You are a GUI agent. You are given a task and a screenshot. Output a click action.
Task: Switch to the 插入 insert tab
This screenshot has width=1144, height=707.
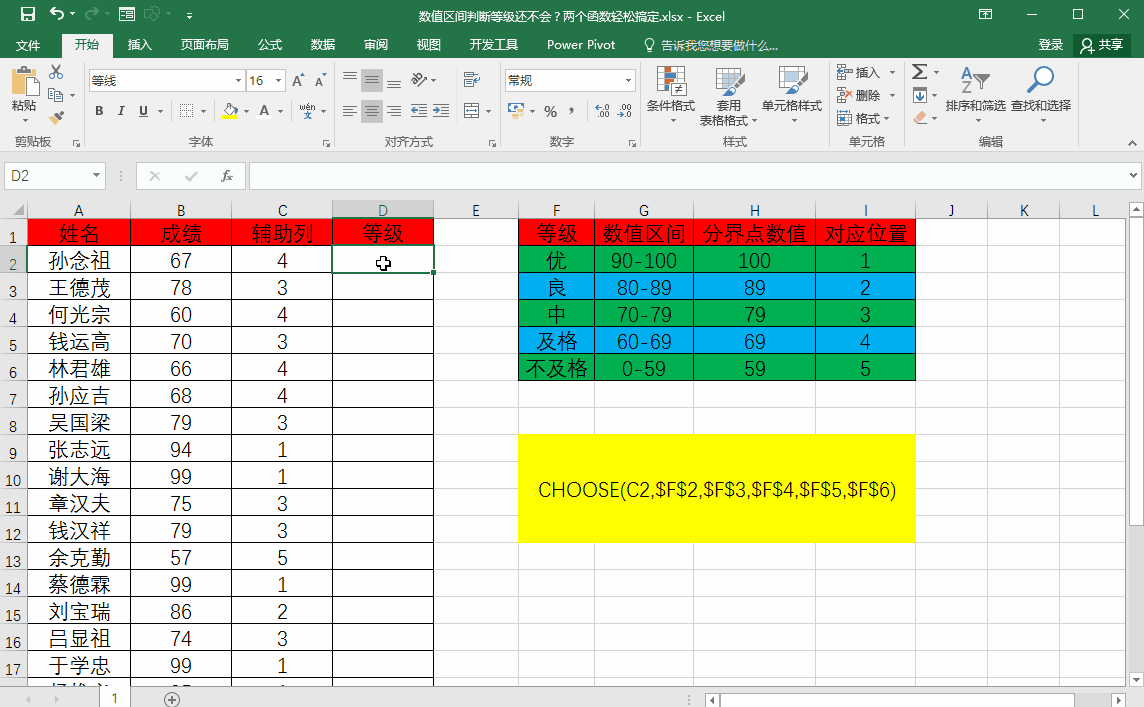click(x=139, y=45)
